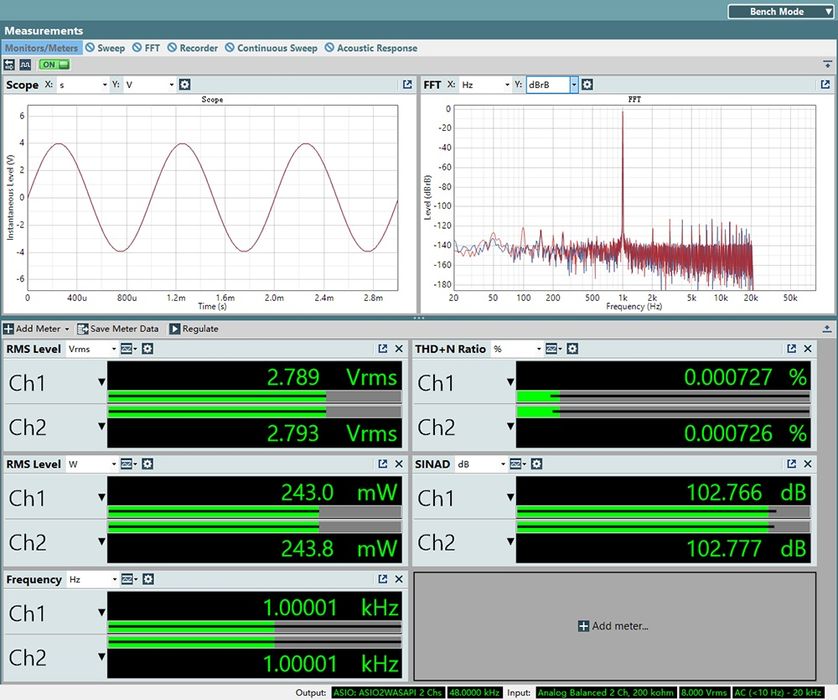Close the THD+N Ratio meter
This screenshot has height=700, width=838.
pos(808,349)
